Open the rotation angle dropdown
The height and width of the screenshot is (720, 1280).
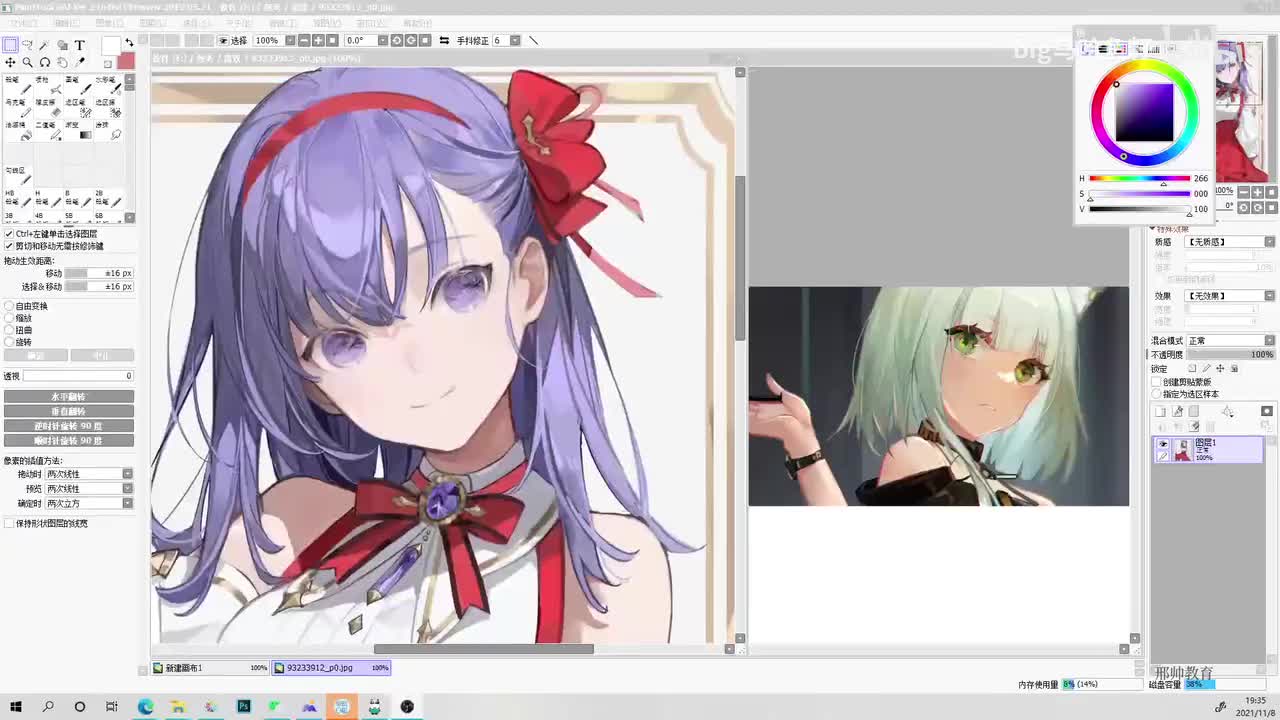pos(381,41)
